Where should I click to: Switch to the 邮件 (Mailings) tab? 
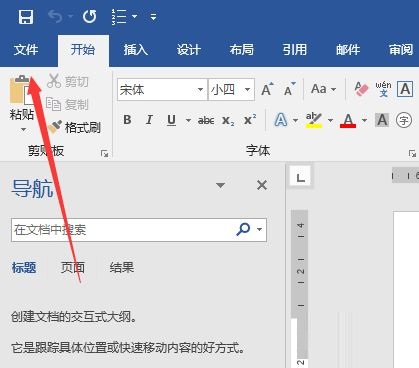(x=348, y=50)
